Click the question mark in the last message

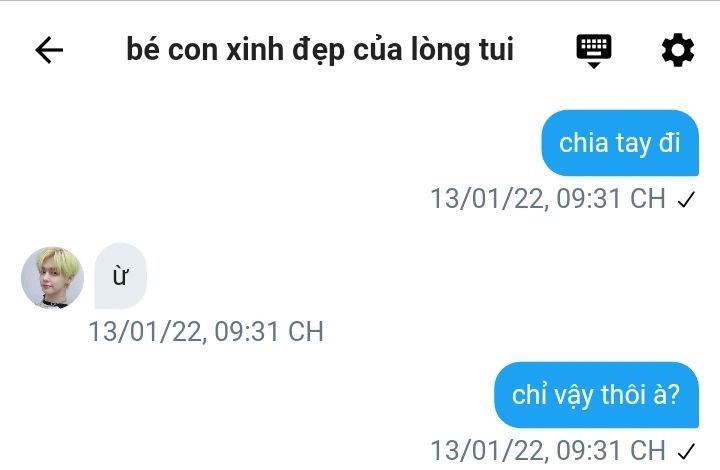pyautogui.click(x=672, y=394)
